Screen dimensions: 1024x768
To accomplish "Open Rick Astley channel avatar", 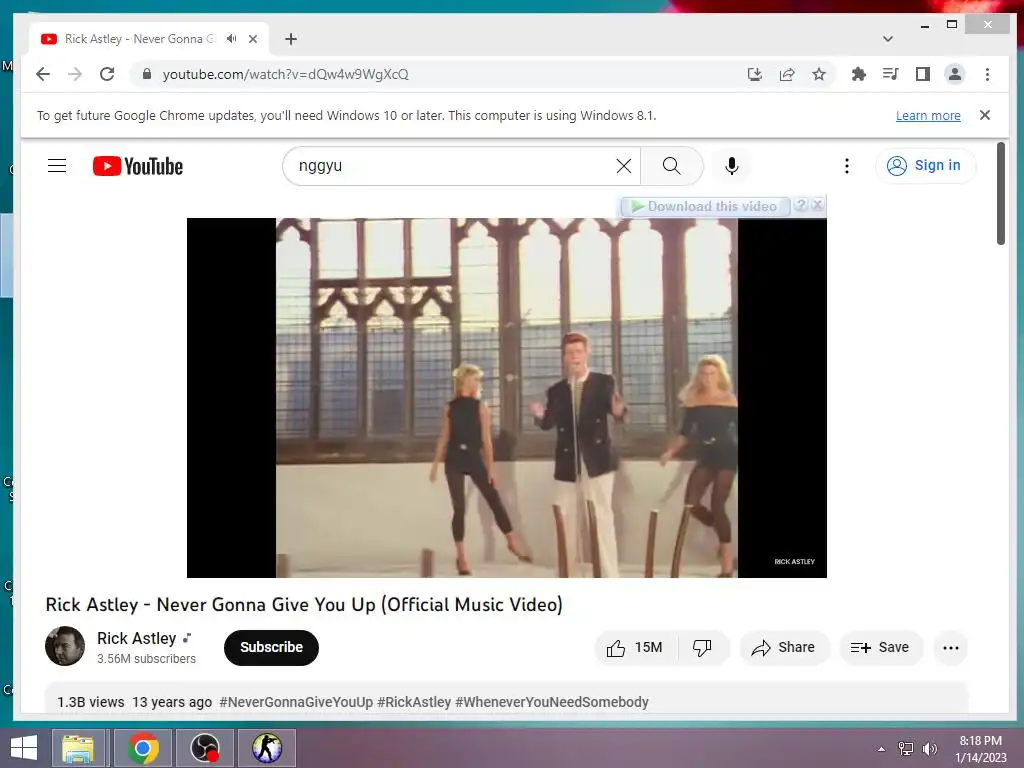I will click(x=65, y=647).
